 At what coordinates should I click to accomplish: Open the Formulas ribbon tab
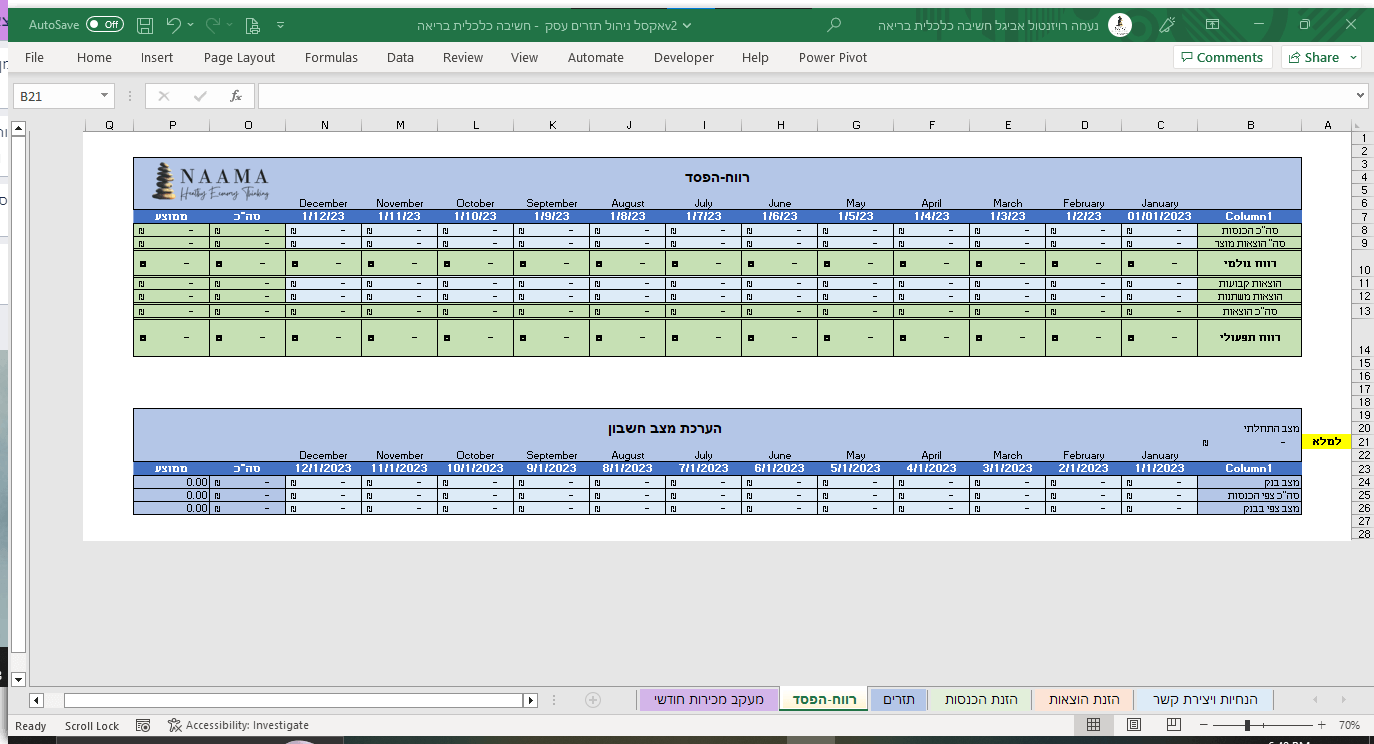click(331, 57)
